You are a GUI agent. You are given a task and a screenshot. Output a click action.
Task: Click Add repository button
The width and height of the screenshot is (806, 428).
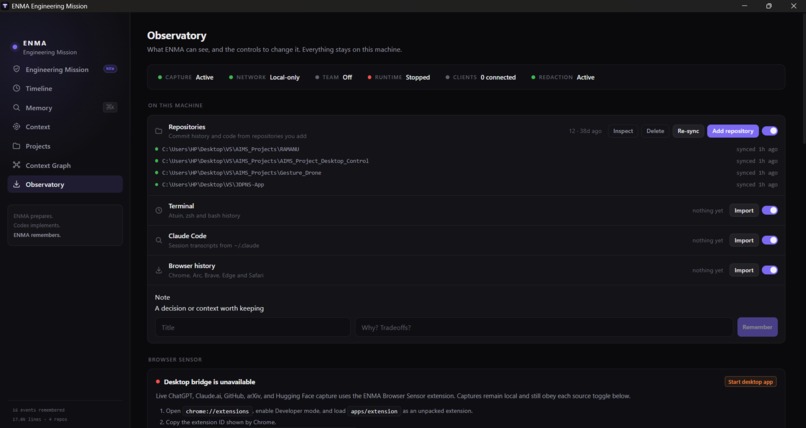tap(732, 131)
